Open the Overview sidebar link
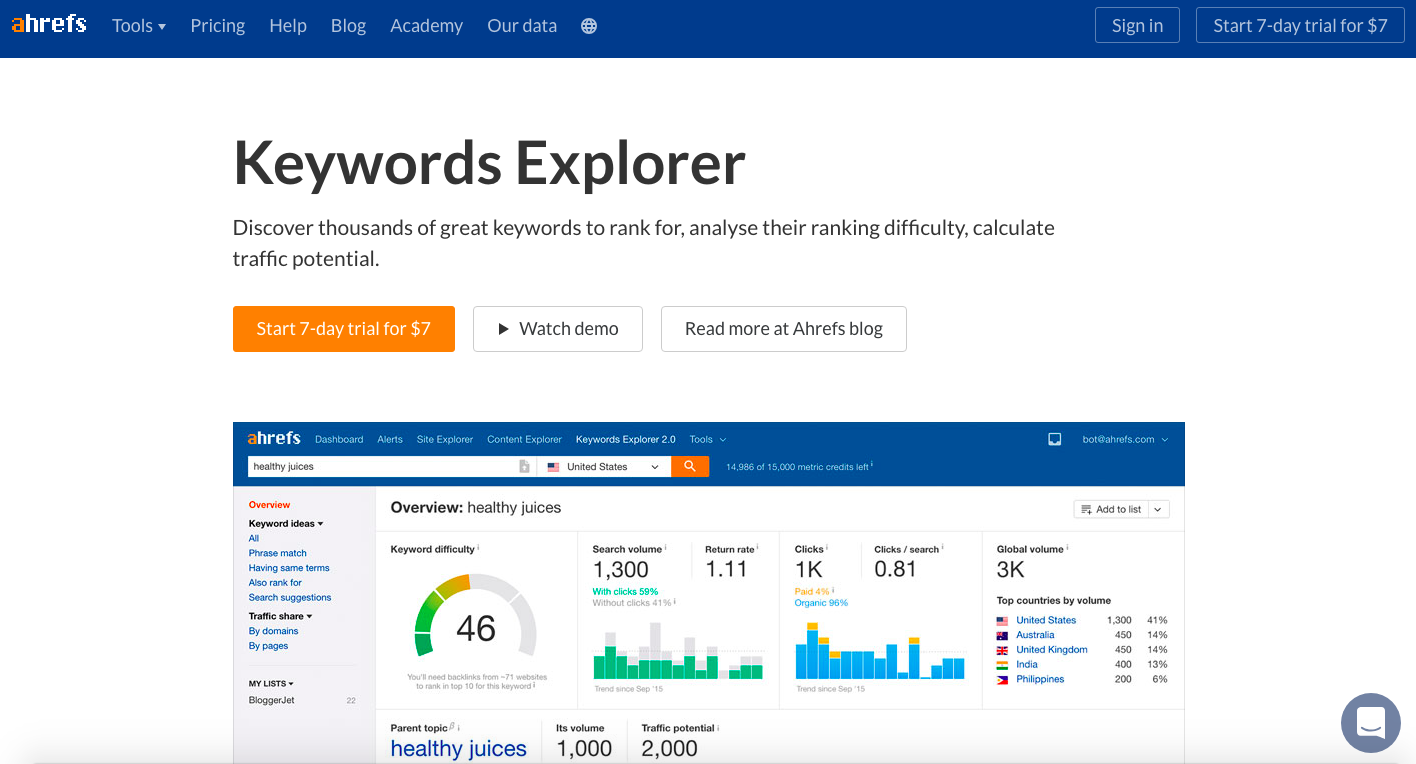This screenshot has width=1416, height=764. click(270, 505)
